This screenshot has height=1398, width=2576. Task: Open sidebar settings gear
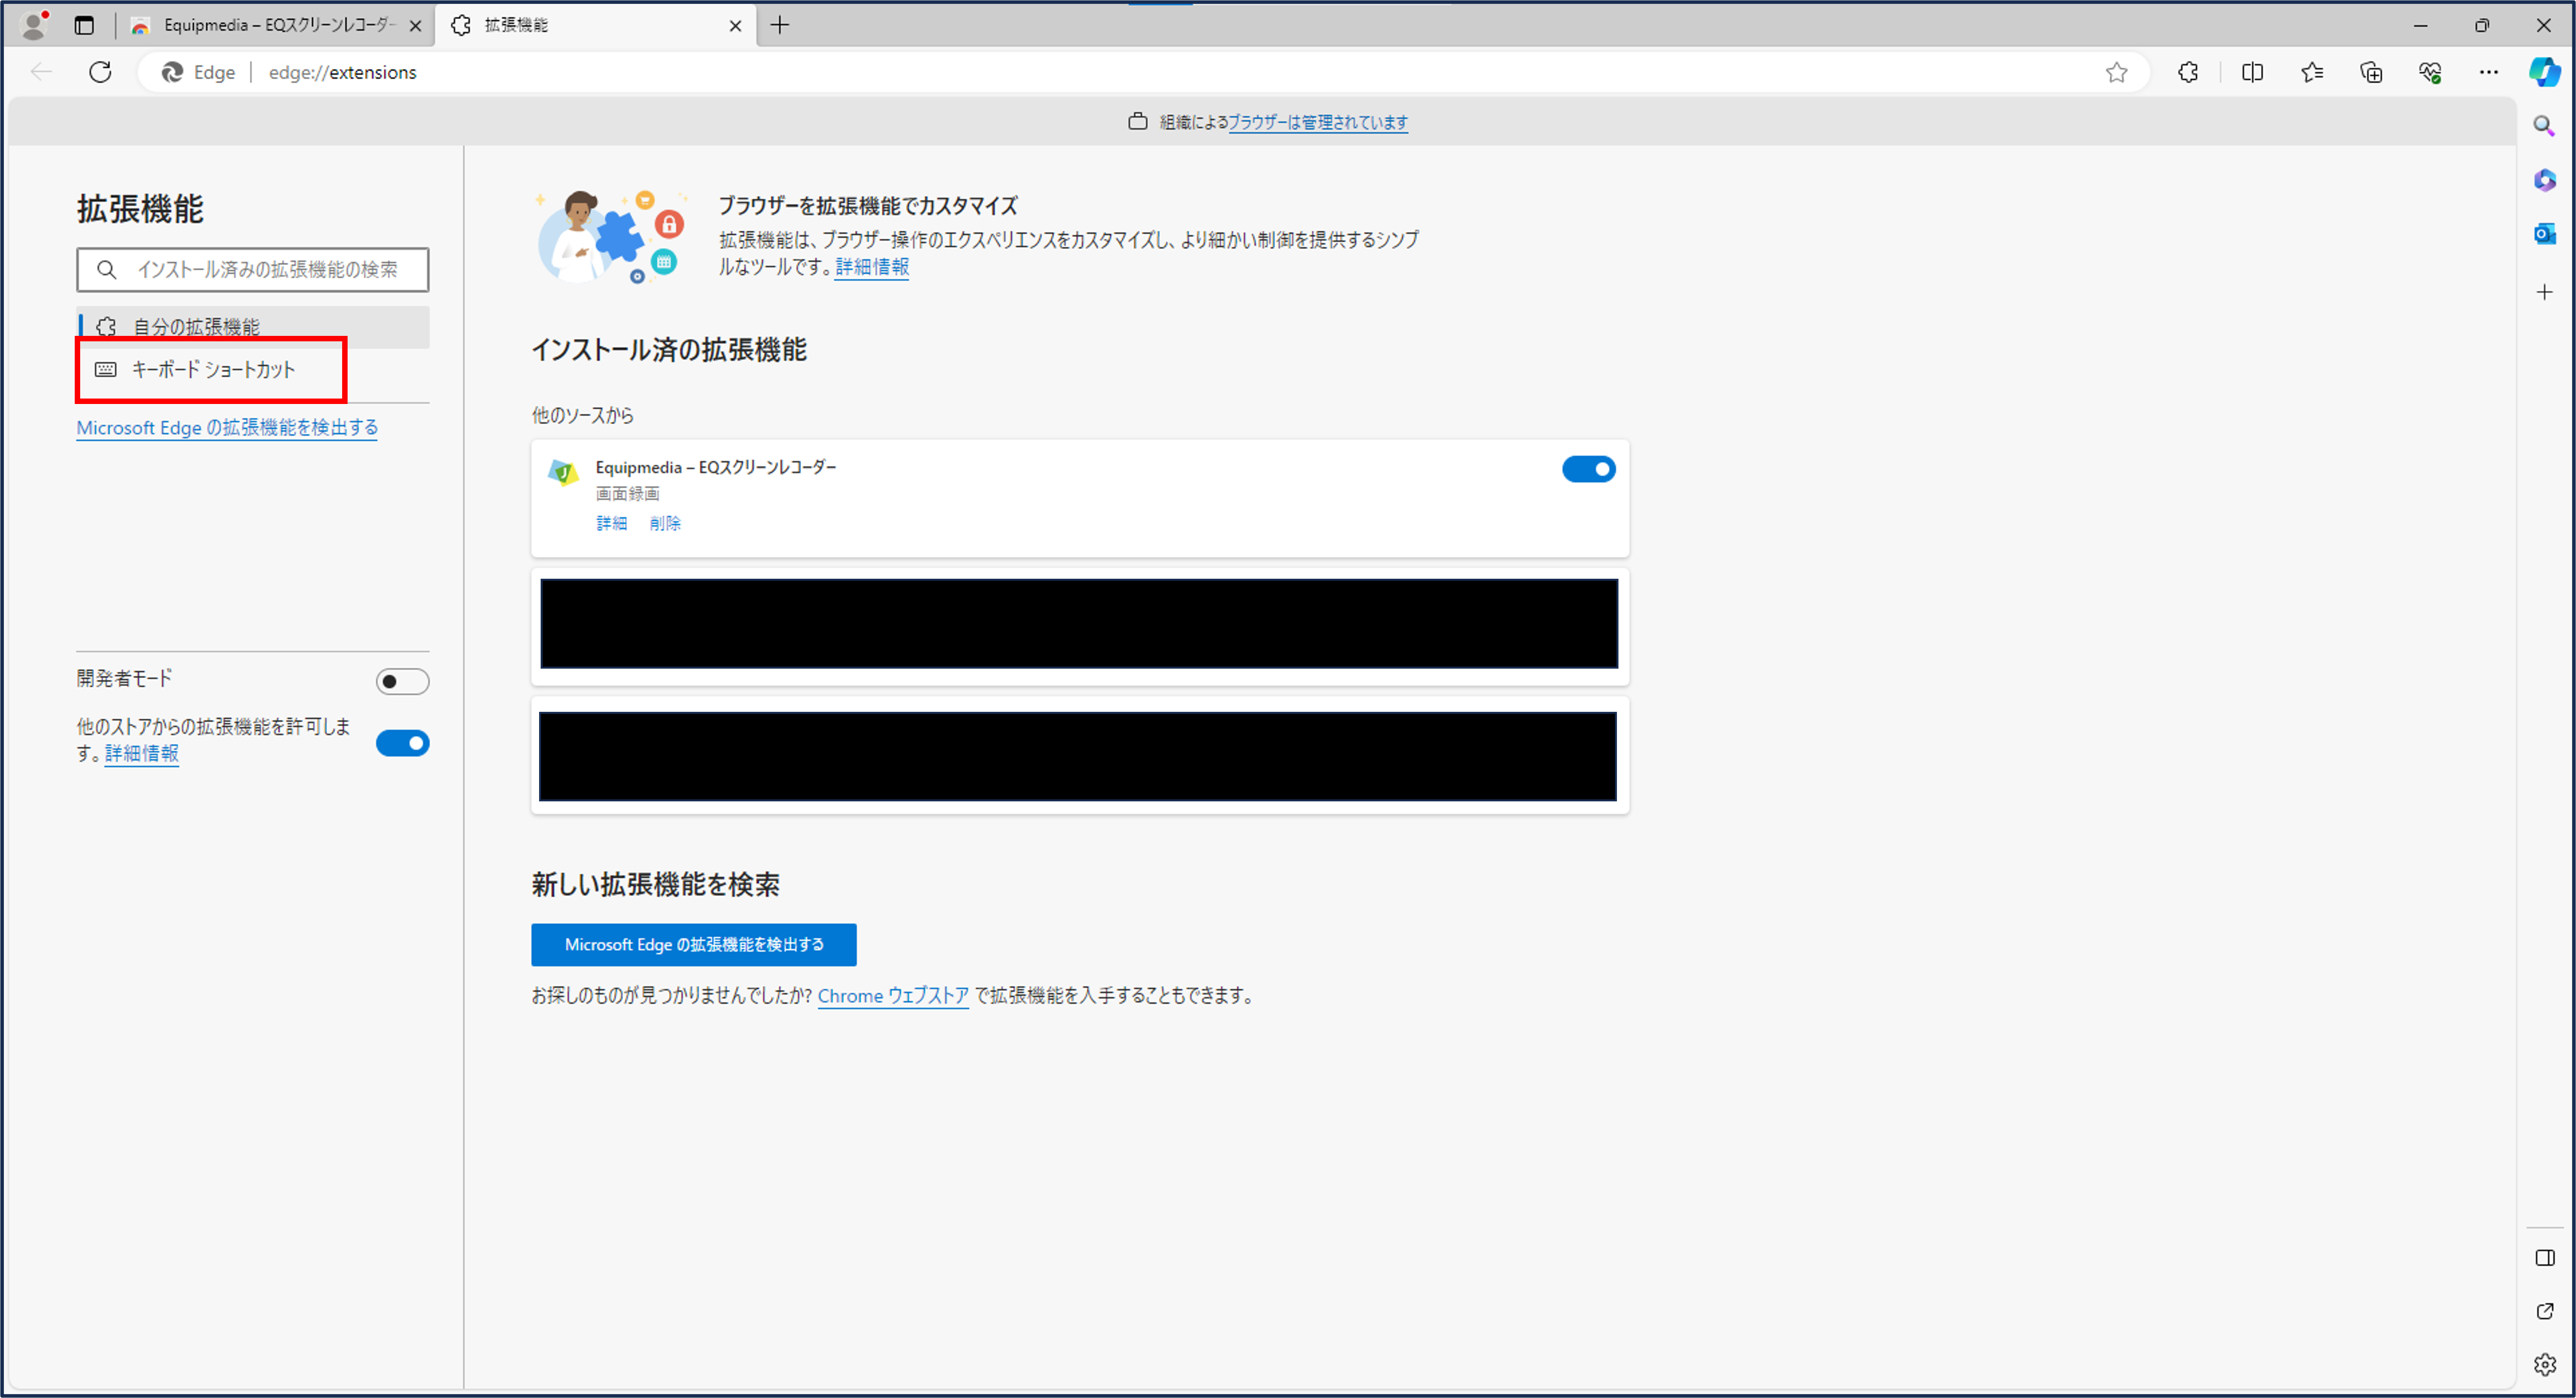click(2545, 1364)
